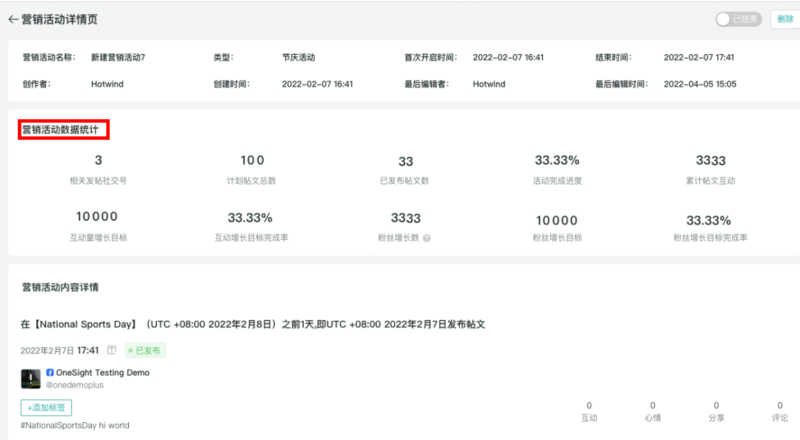Screen dimensions: 800x440
Task: Click the #NationalSportsDay hi world post text
Action: click(x=75, y=425)
